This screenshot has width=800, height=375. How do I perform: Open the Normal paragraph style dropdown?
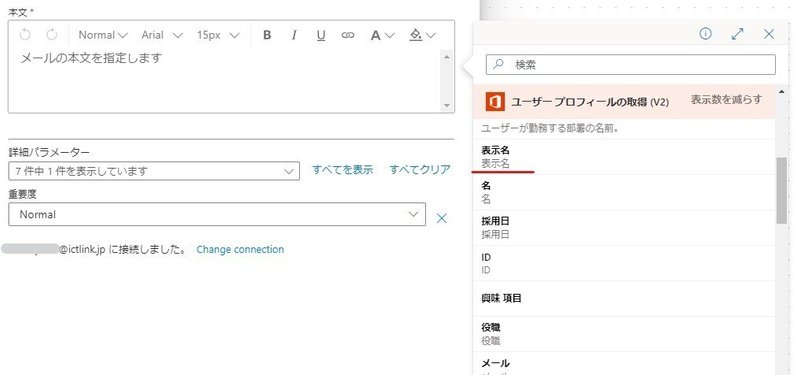[x=103, y=35]
